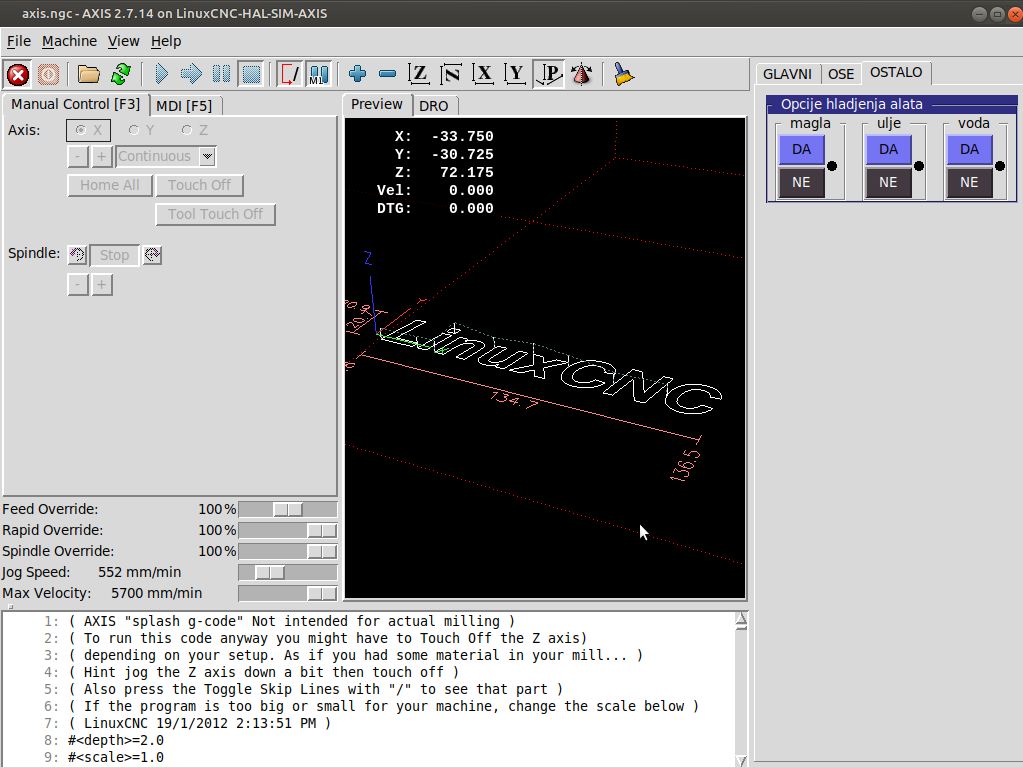
Task: Stop program execution
Action: point(251,74)
